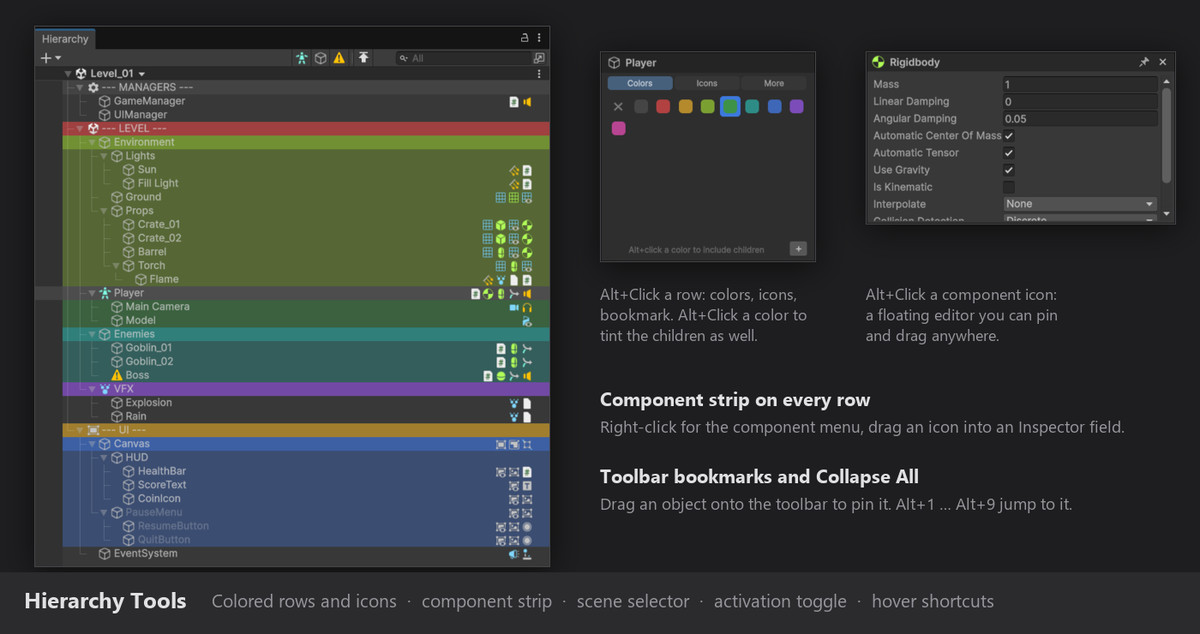Click the Rigidbody editor scrollbar down arrow

pyautogui.click(x=1166, y=214)
